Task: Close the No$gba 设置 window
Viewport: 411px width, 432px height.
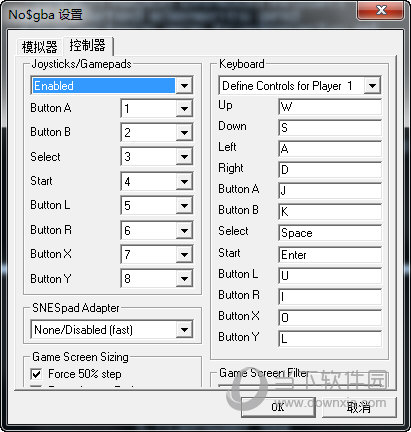Action: (381, 10)
